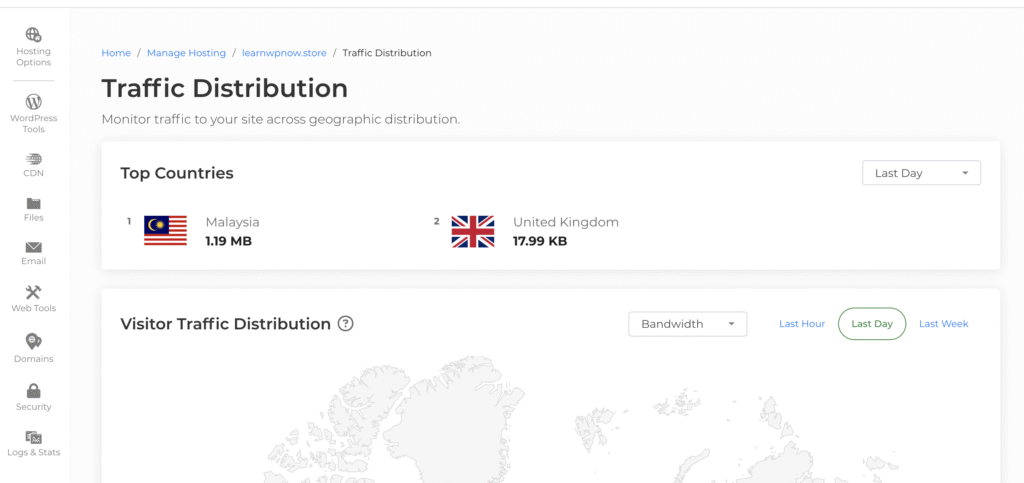Select the Last Day range pill
1024x483 pixels.
(x=872, y=324)
